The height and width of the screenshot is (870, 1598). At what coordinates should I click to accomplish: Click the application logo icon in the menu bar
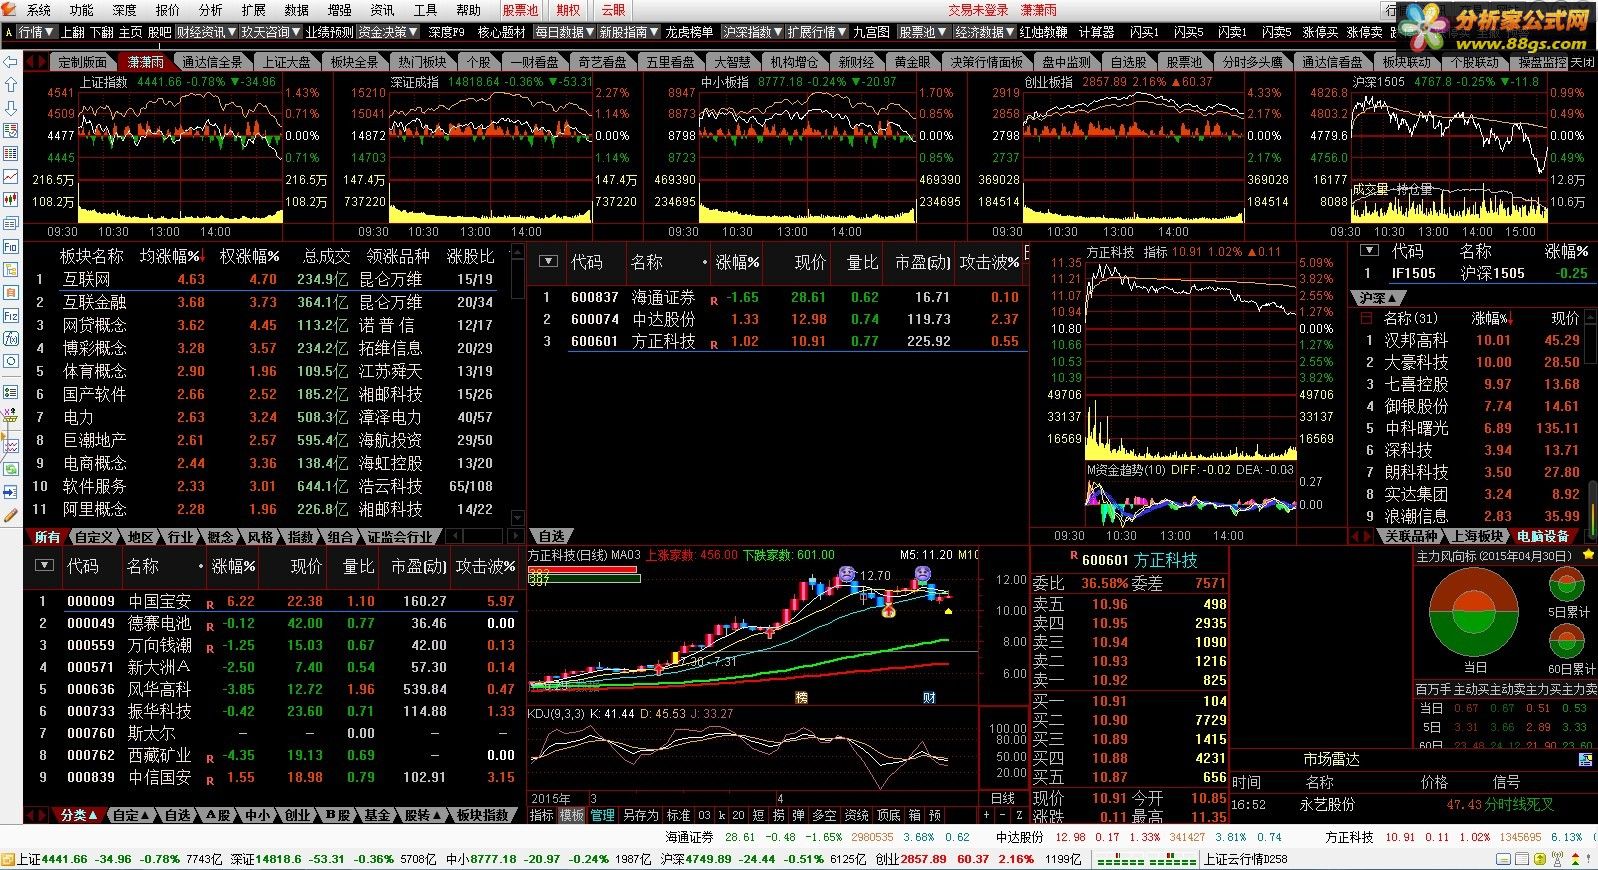(x=10, y=9)
